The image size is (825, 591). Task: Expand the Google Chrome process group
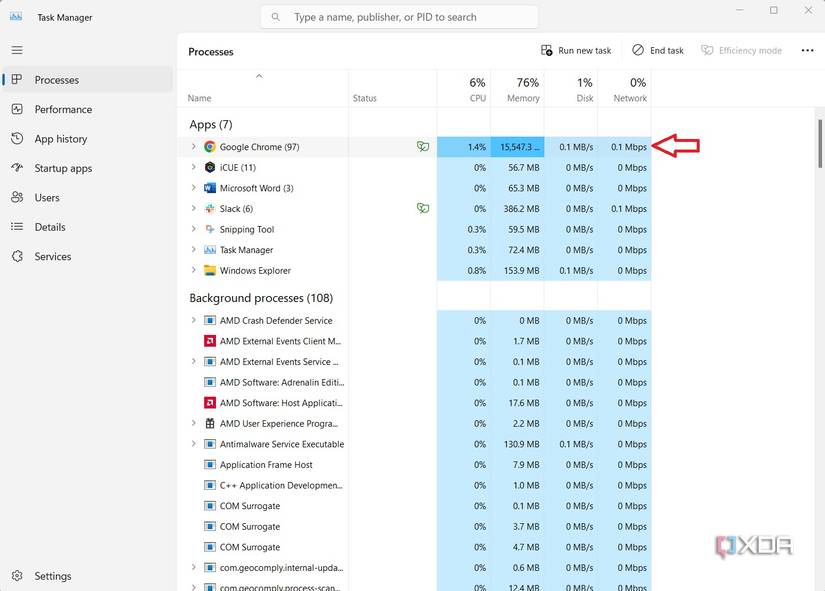(193, 146)
